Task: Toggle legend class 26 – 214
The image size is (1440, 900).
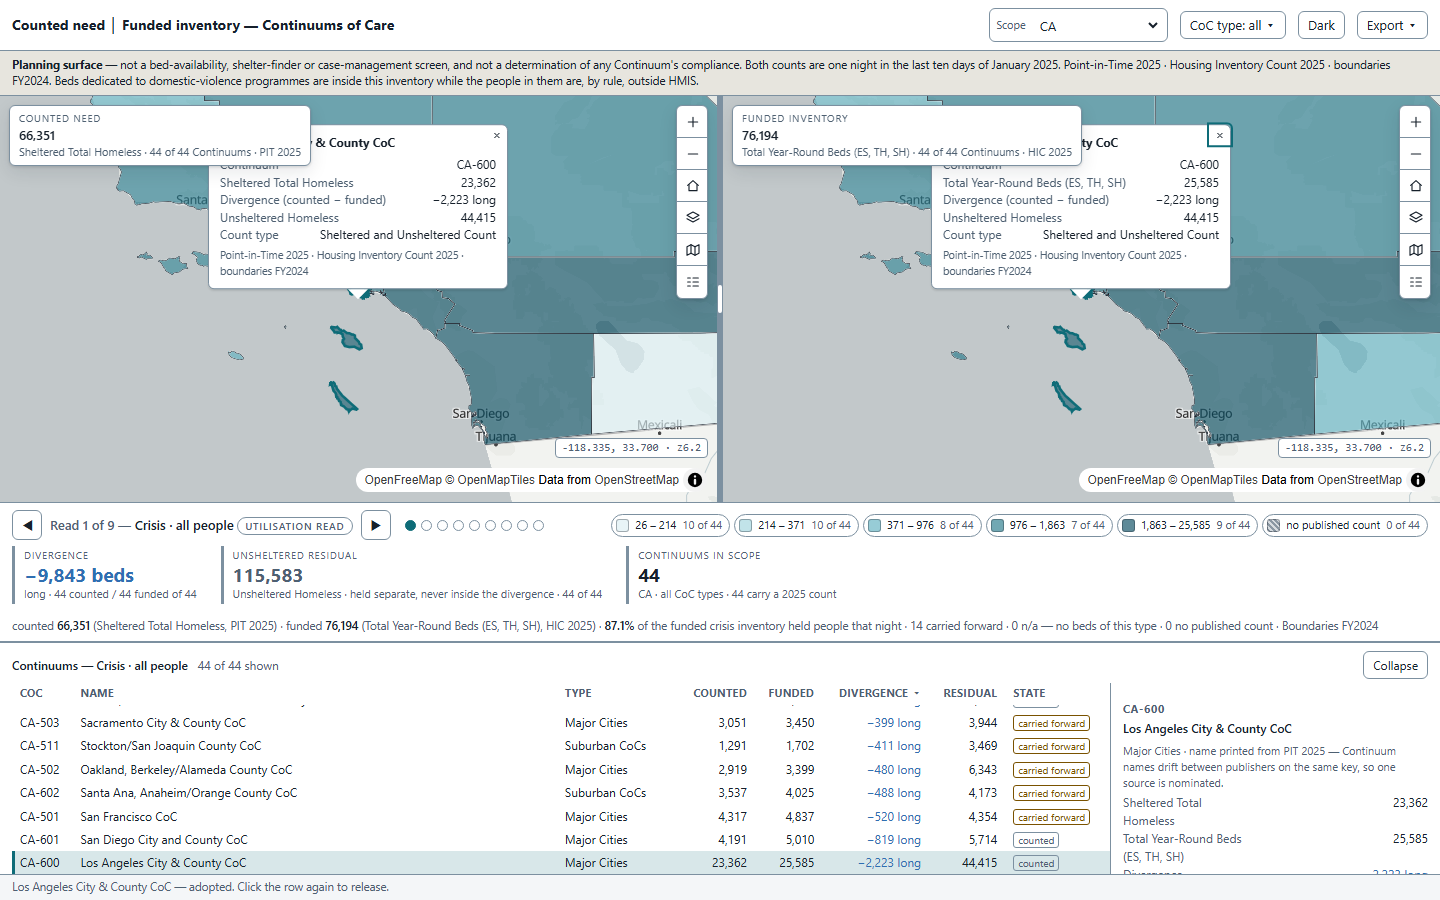Action: (x=670, y=525)
